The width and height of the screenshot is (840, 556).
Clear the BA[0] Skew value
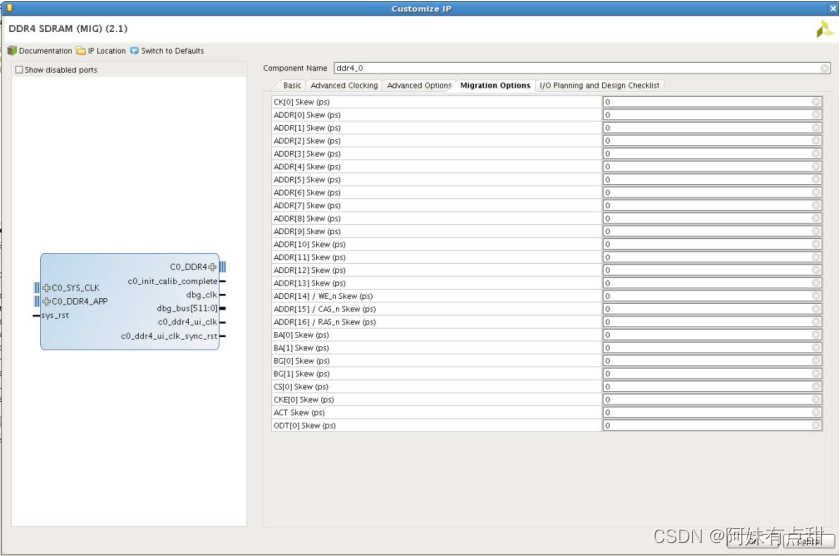[x=815, y=335]
